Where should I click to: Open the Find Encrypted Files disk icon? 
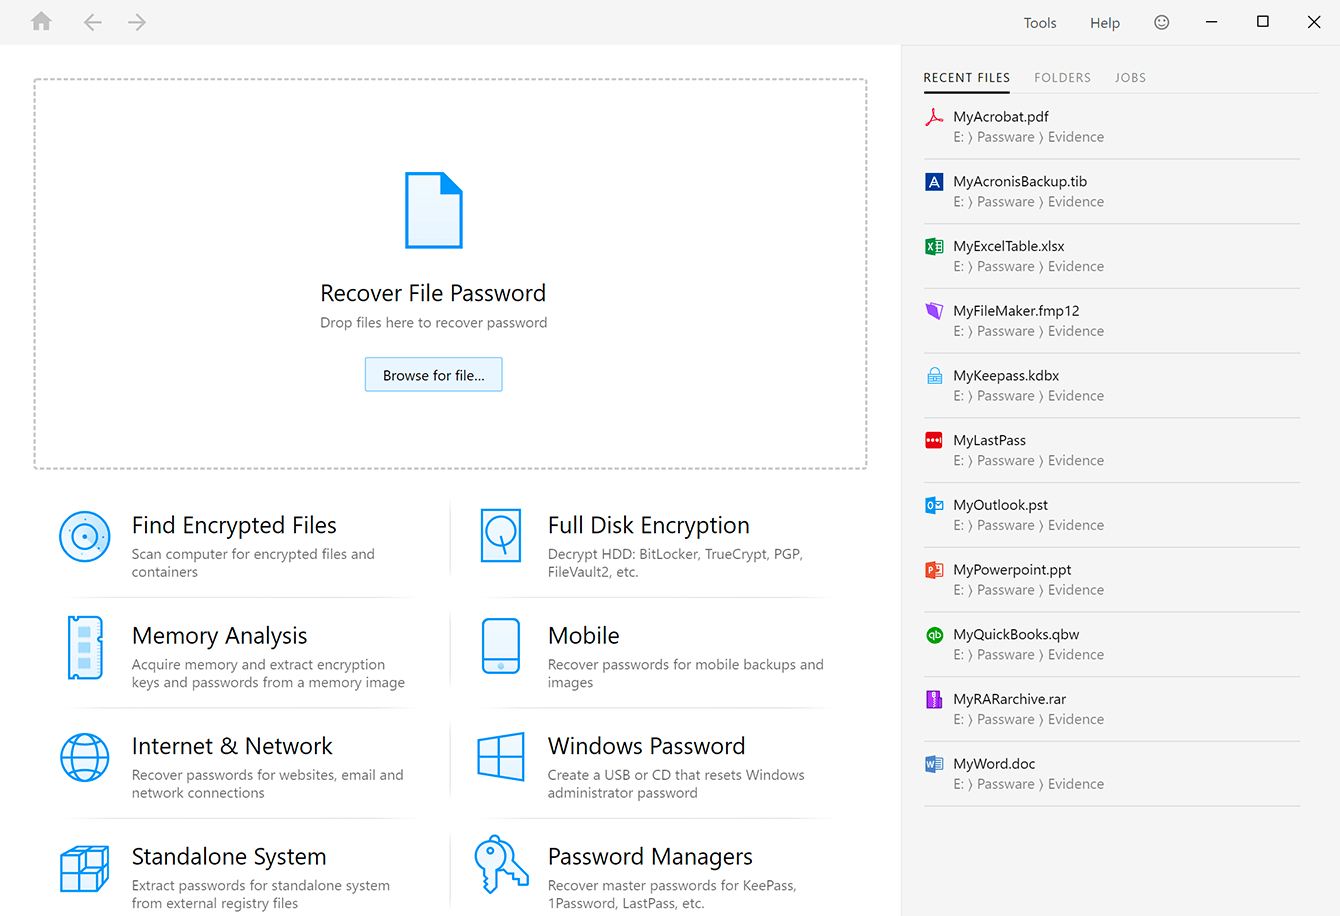[x=85, y=537]
